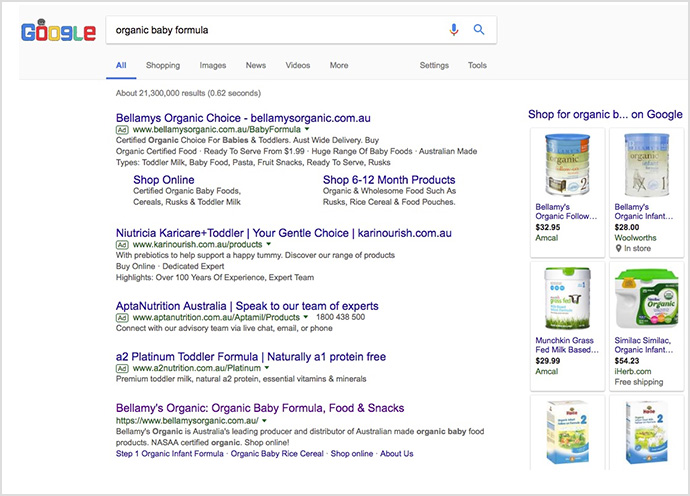The height and width of the screenshot is (496, 690).
Task: Click the Ad badge on Bellamys ad
Action: 122,129
